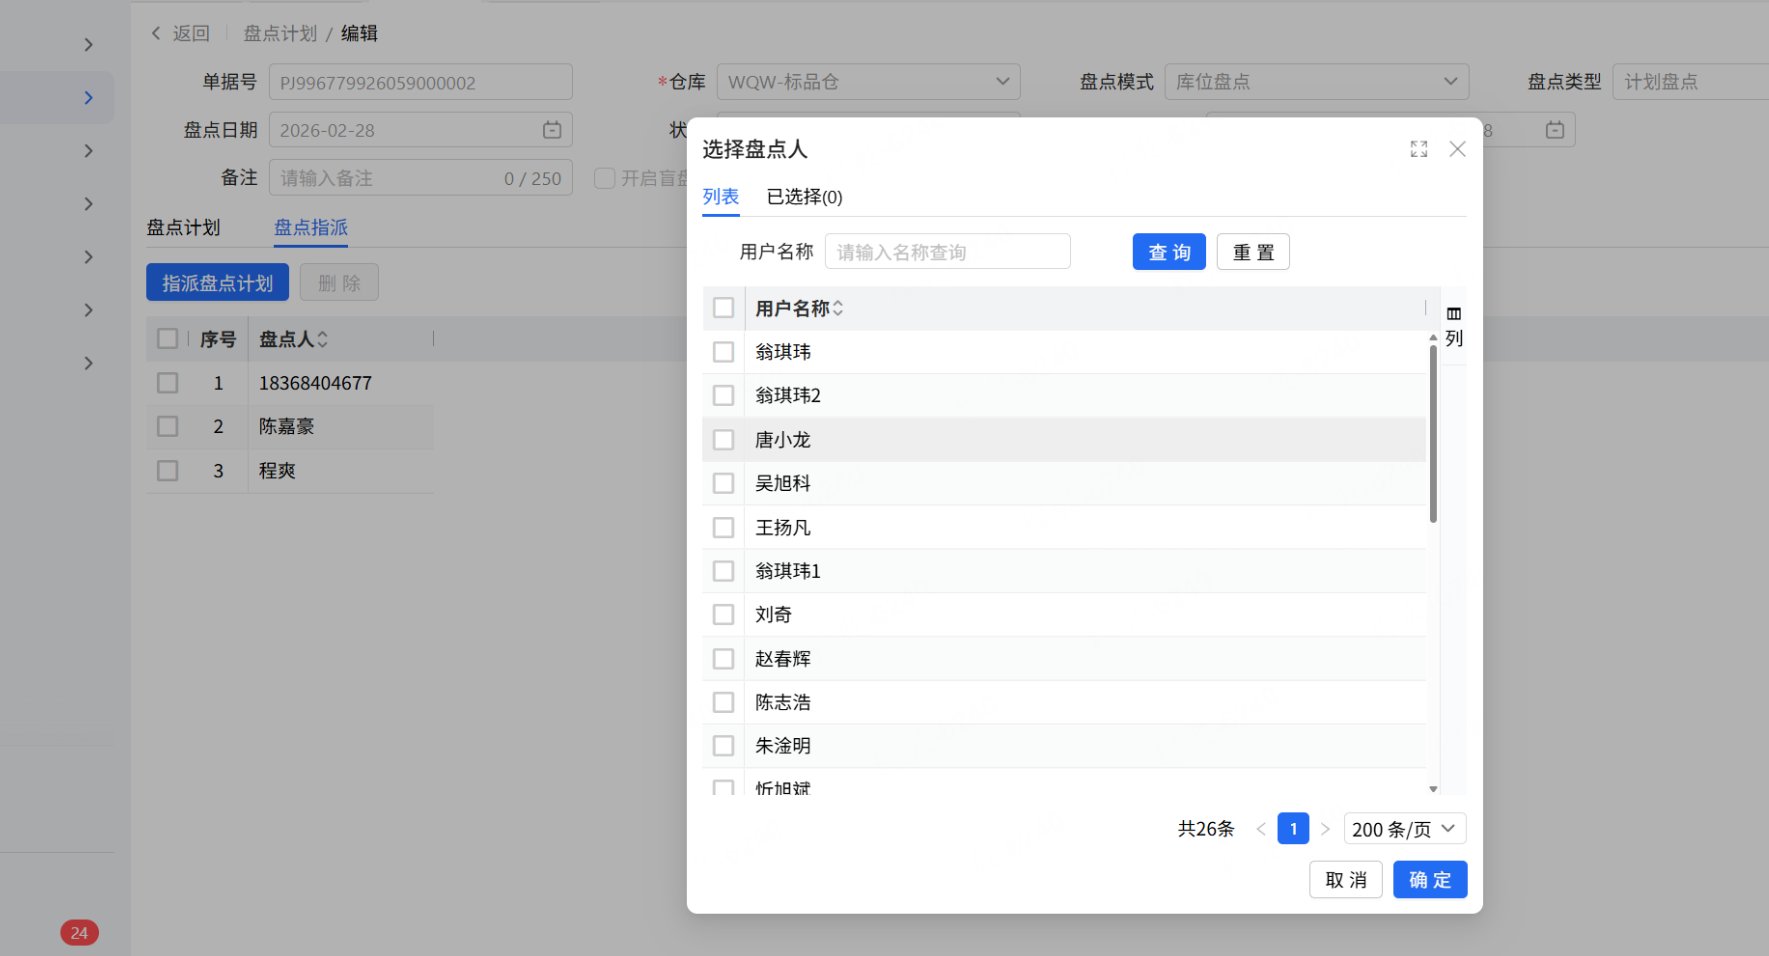Switch to the 盘点计划 tab

183,228
